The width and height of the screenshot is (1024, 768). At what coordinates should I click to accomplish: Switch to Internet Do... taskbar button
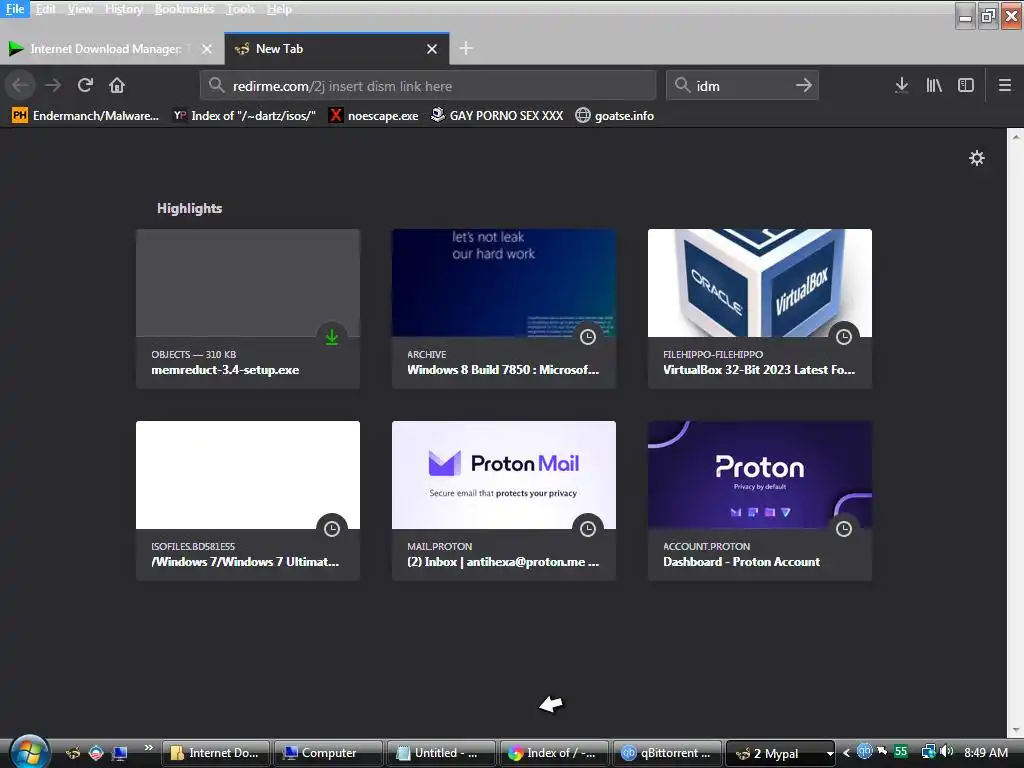(215, 753)
